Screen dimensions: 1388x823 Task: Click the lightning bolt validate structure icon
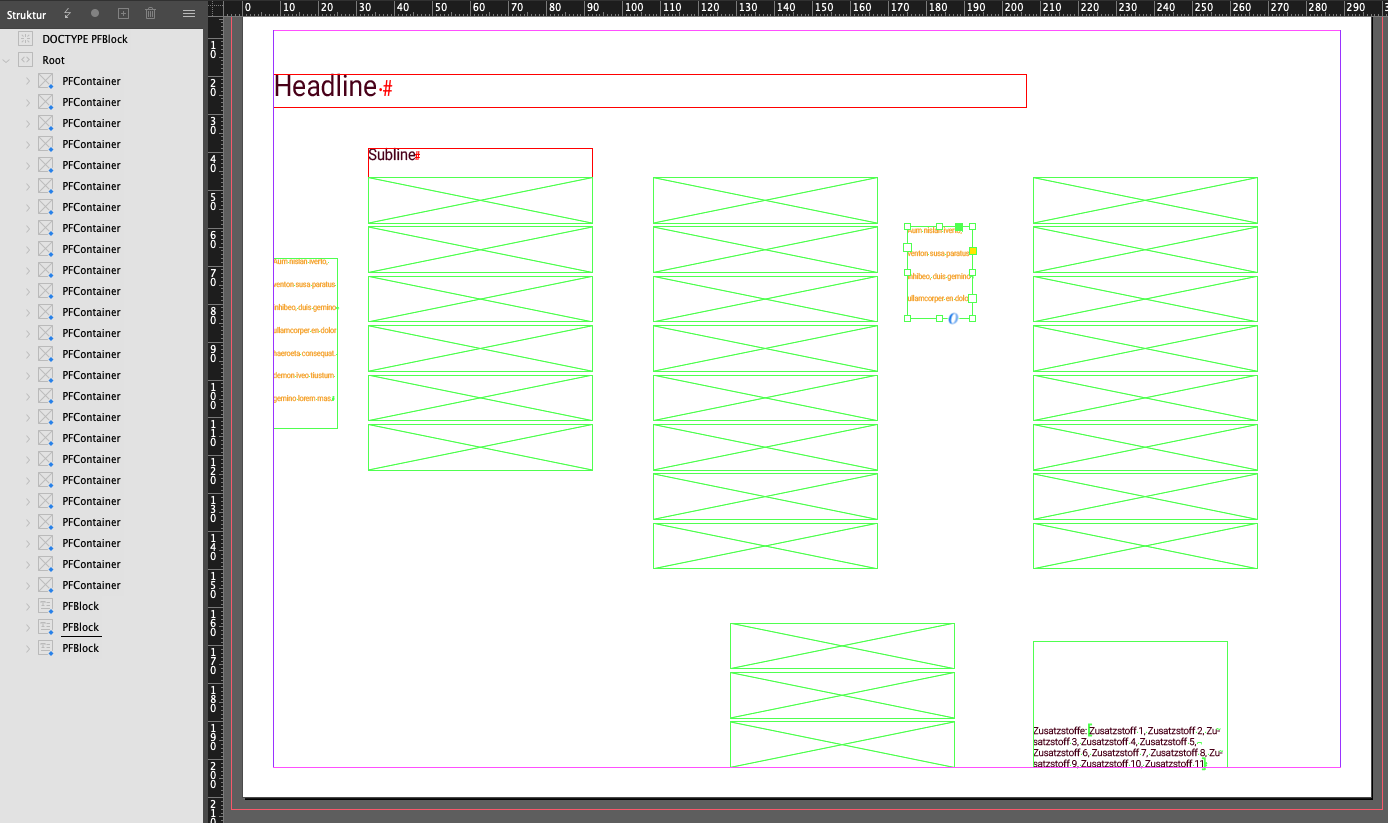67,14
